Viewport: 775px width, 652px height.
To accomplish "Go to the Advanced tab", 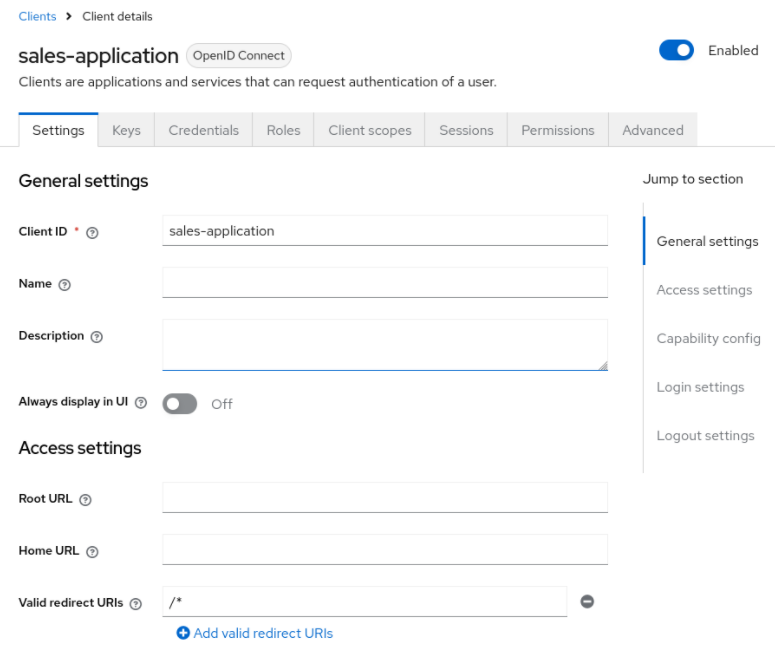I will pyautogui.click(x=652, y=130).
